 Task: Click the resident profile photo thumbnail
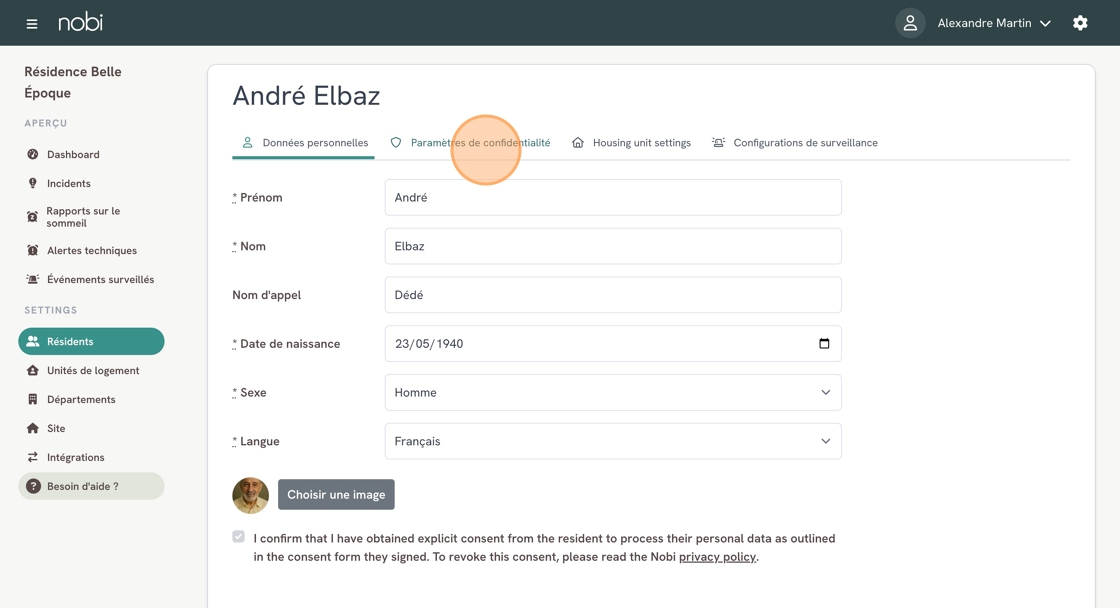click(x=250, y=495)
